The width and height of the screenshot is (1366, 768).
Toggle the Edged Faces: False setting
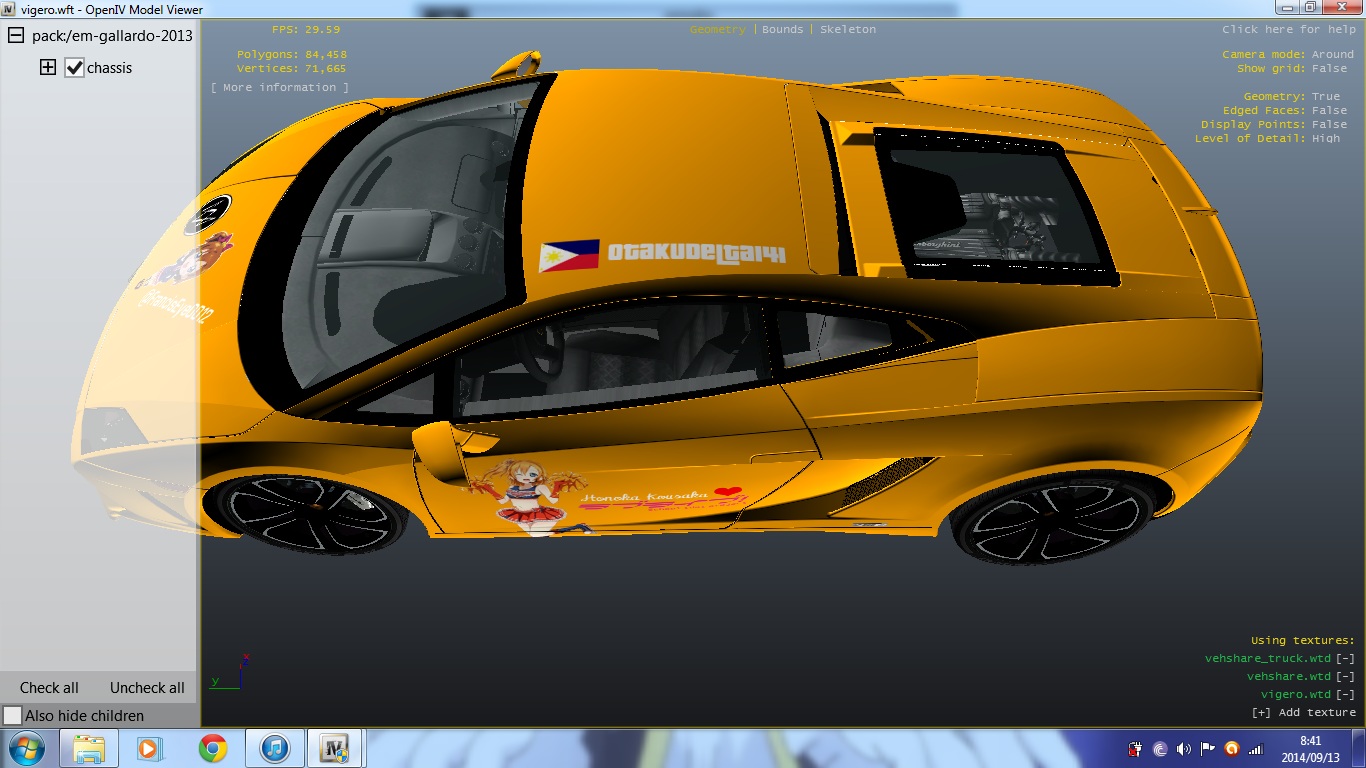(x=1285, y=110)
